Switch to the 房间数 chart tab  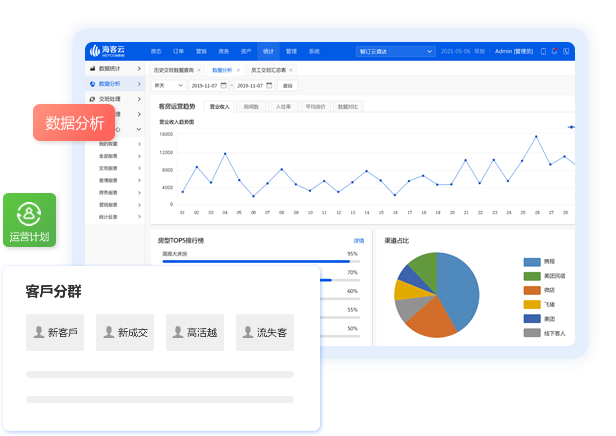(x=251, y=106)
